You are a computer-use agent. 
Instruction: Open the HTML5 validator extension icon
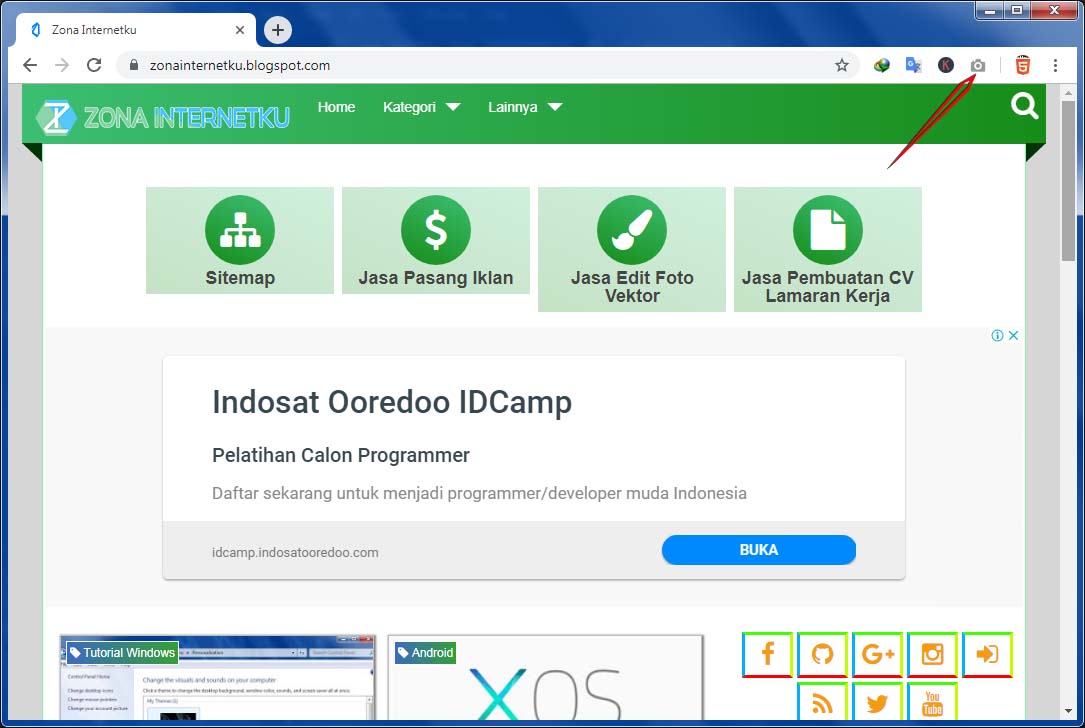click(1022, 64)
